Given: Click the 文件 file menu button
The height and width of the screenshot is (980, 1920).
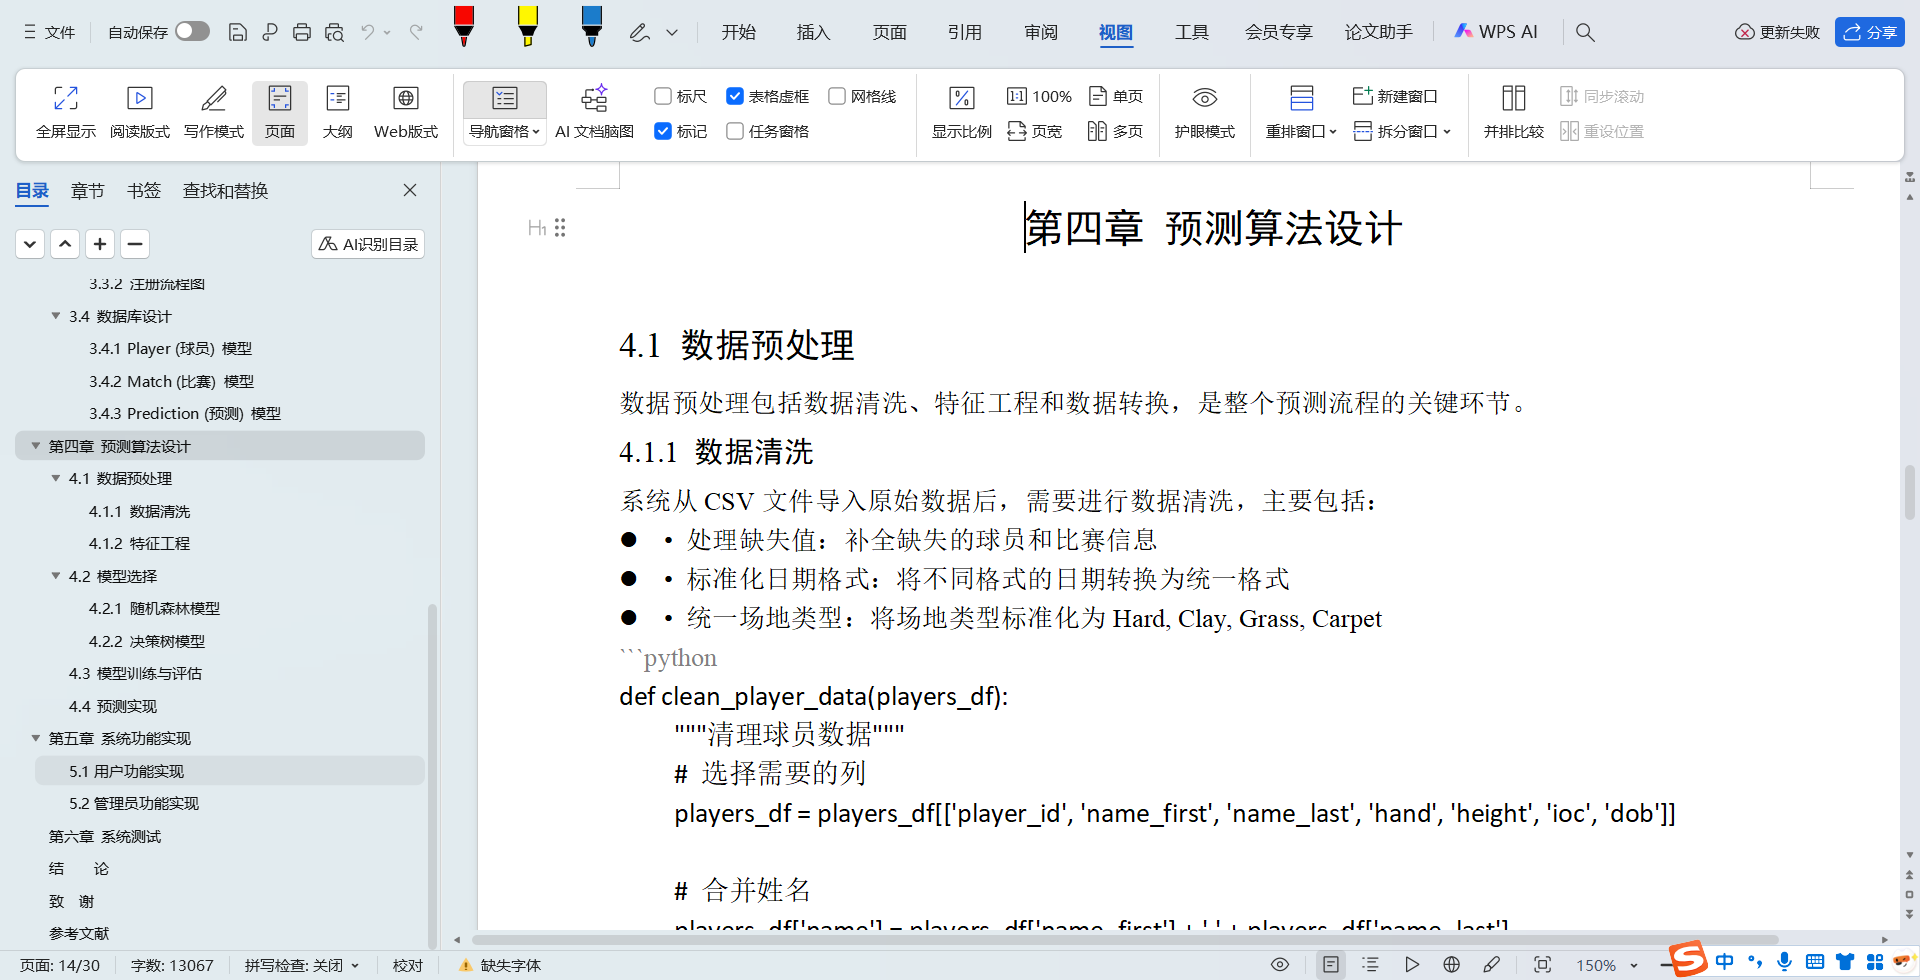Looking at the screenshot, I should (x=50, y=32).
